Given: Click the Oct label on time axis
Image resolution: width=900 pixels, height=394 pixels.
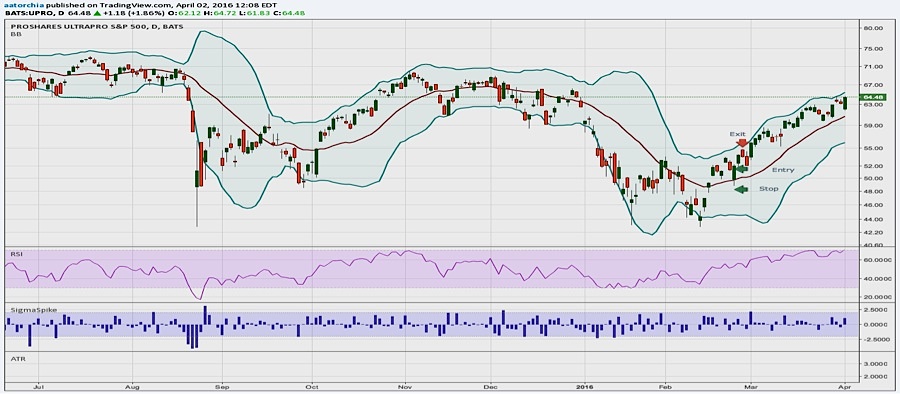Looking at the screenshot, I should [x=312, y=388].
